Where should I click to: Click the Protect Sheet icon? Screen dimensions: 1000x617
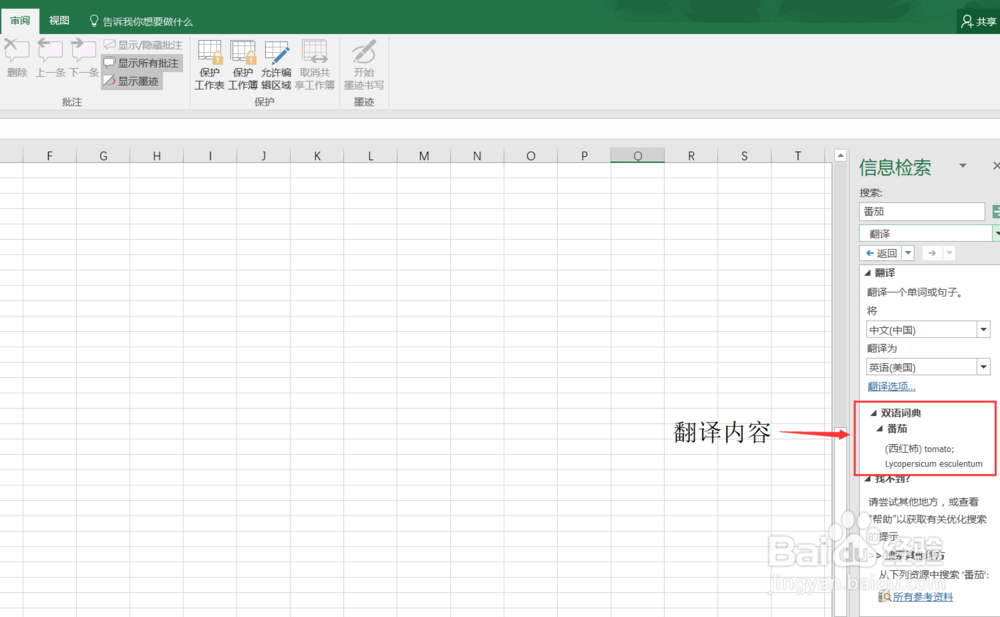[209, 65]
